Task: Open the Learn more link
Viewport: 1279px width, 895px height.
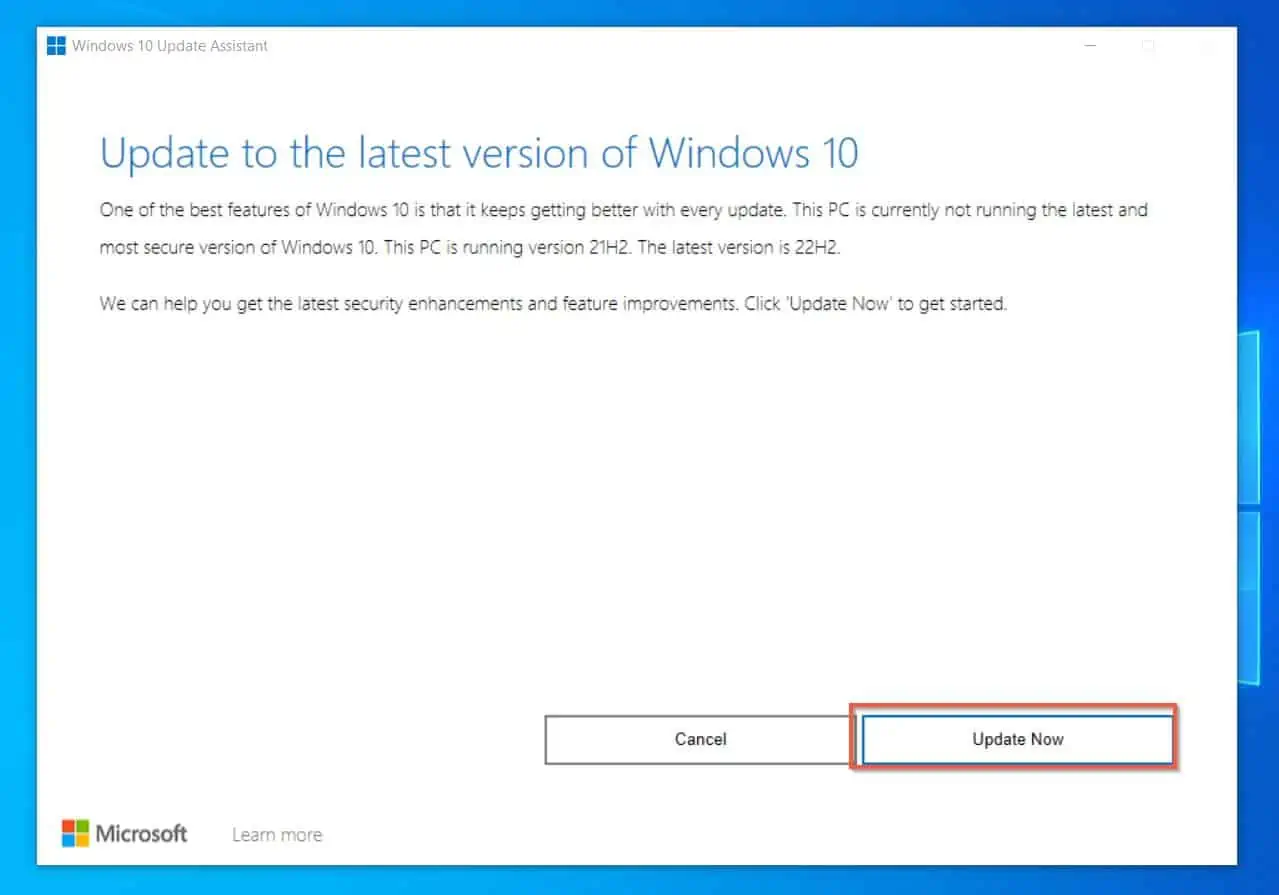Action: click(x=277, y=834)
